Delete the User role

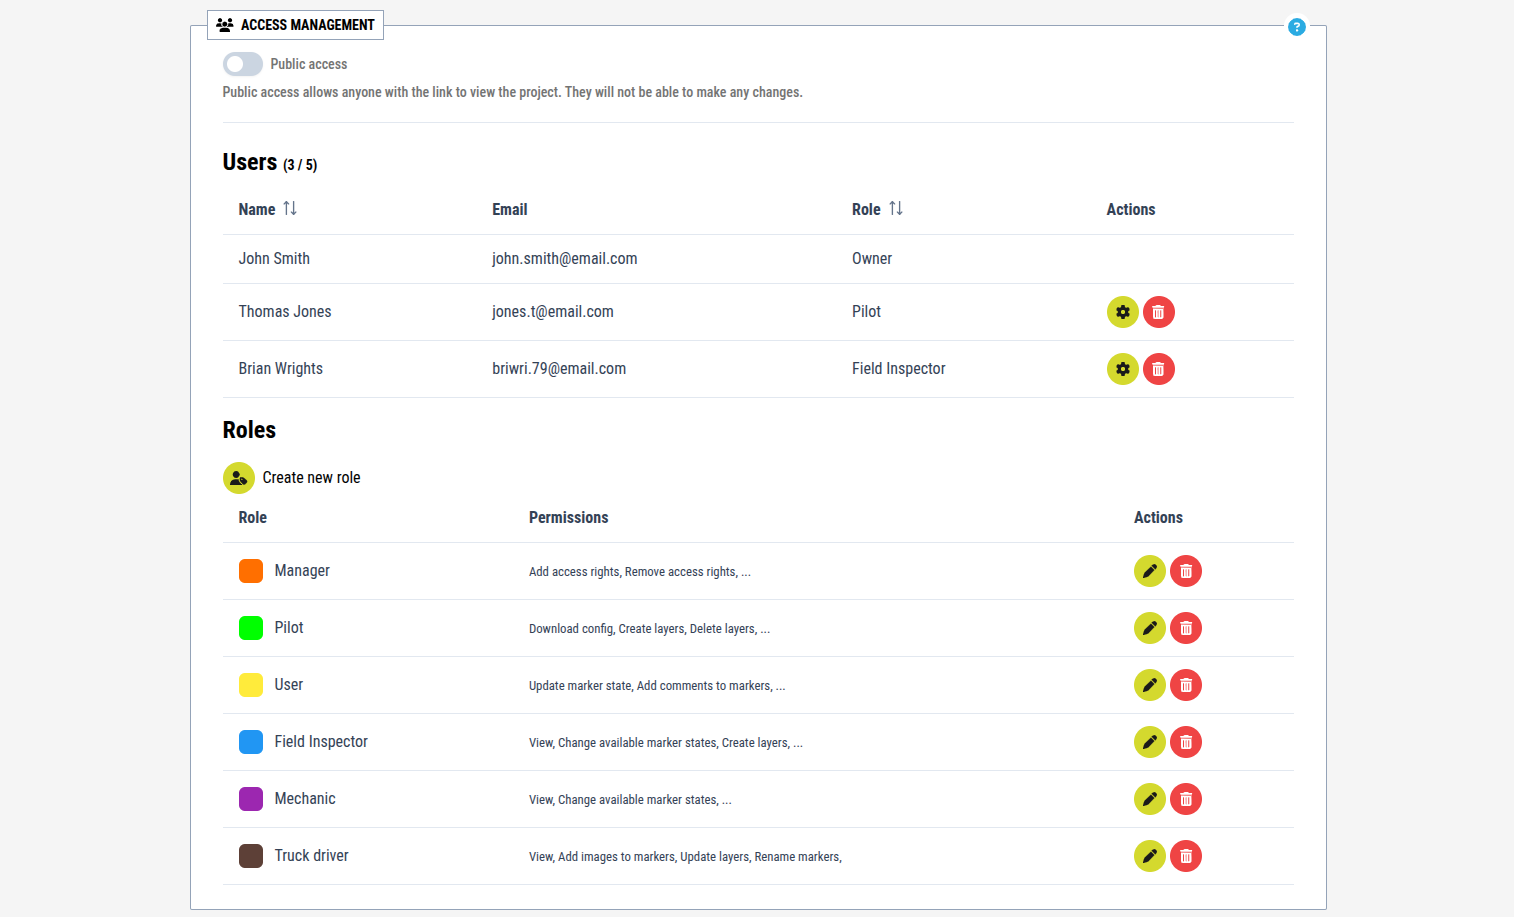pos(1186,685)
